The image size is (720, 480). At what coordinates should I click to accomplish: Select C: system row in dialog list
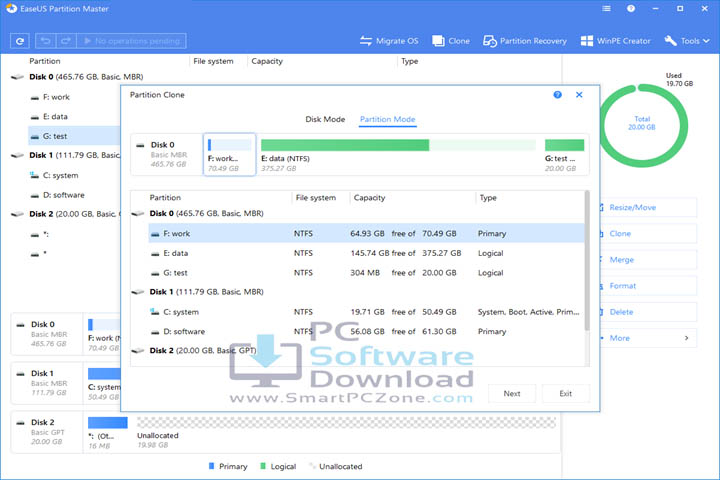(x=366, y=312)
